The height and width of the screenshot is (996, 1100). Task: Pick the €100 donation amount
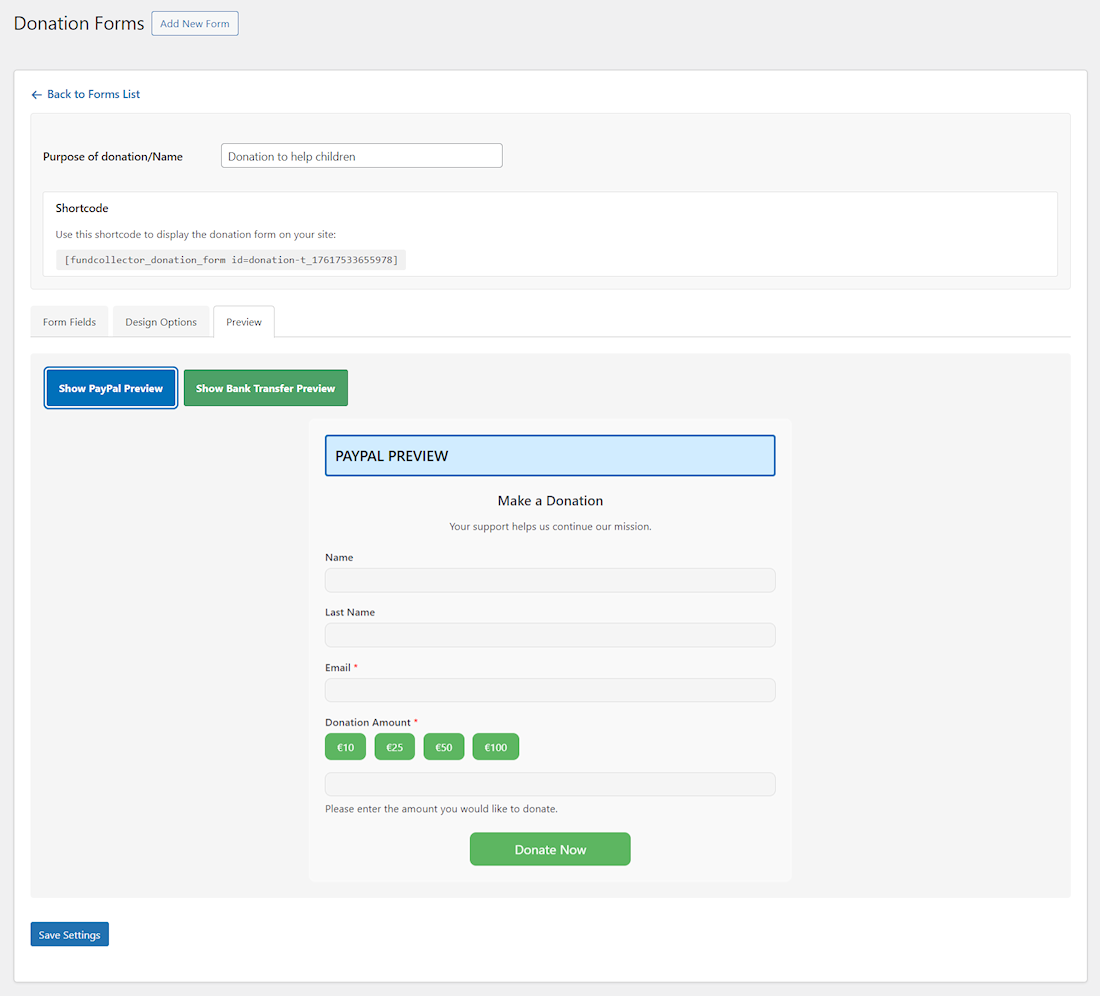coord(495,746)
